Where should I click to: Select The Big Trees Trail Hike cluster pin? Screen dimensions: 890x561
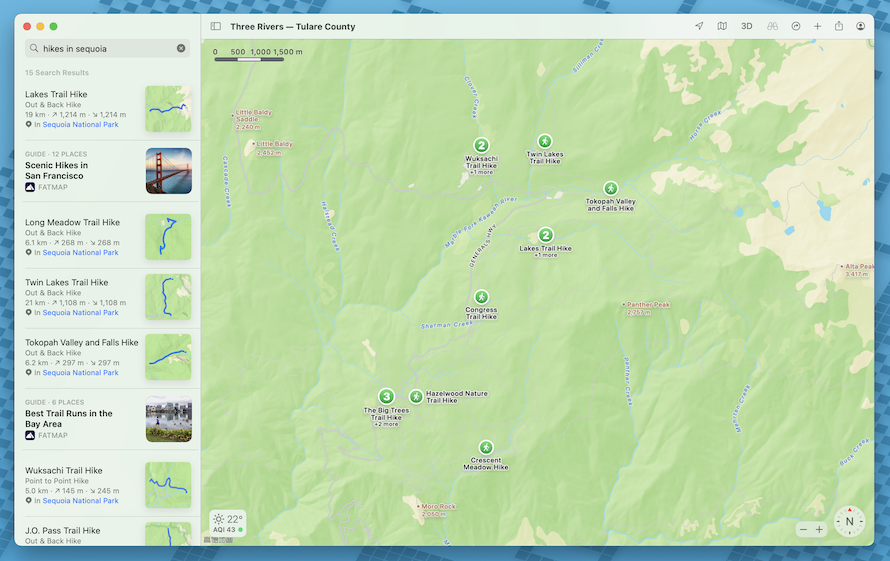point(387,396)
